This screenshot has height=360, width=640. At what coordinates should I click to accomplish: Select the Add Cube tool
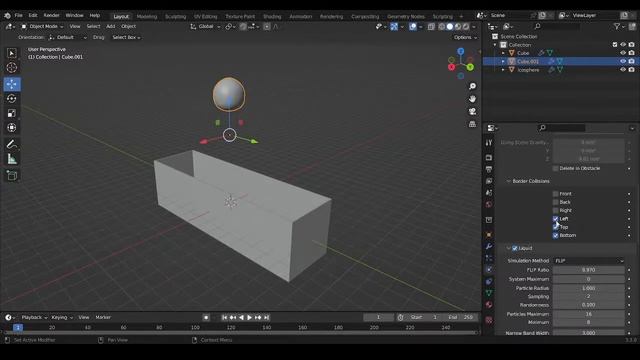[12, 176]
